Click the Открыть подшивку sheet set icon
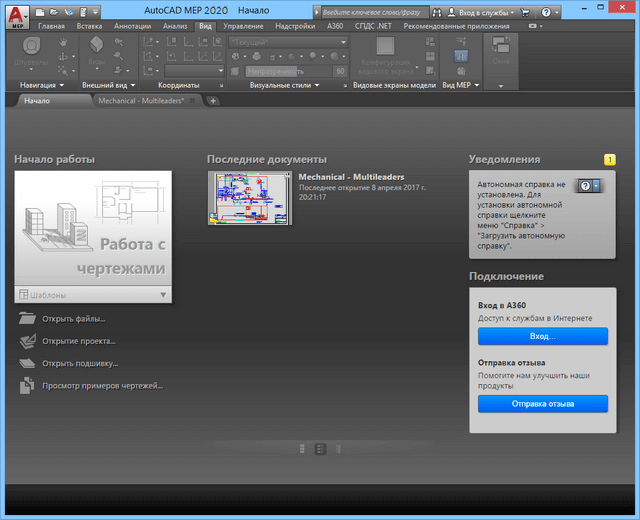 tap(27, 363)
